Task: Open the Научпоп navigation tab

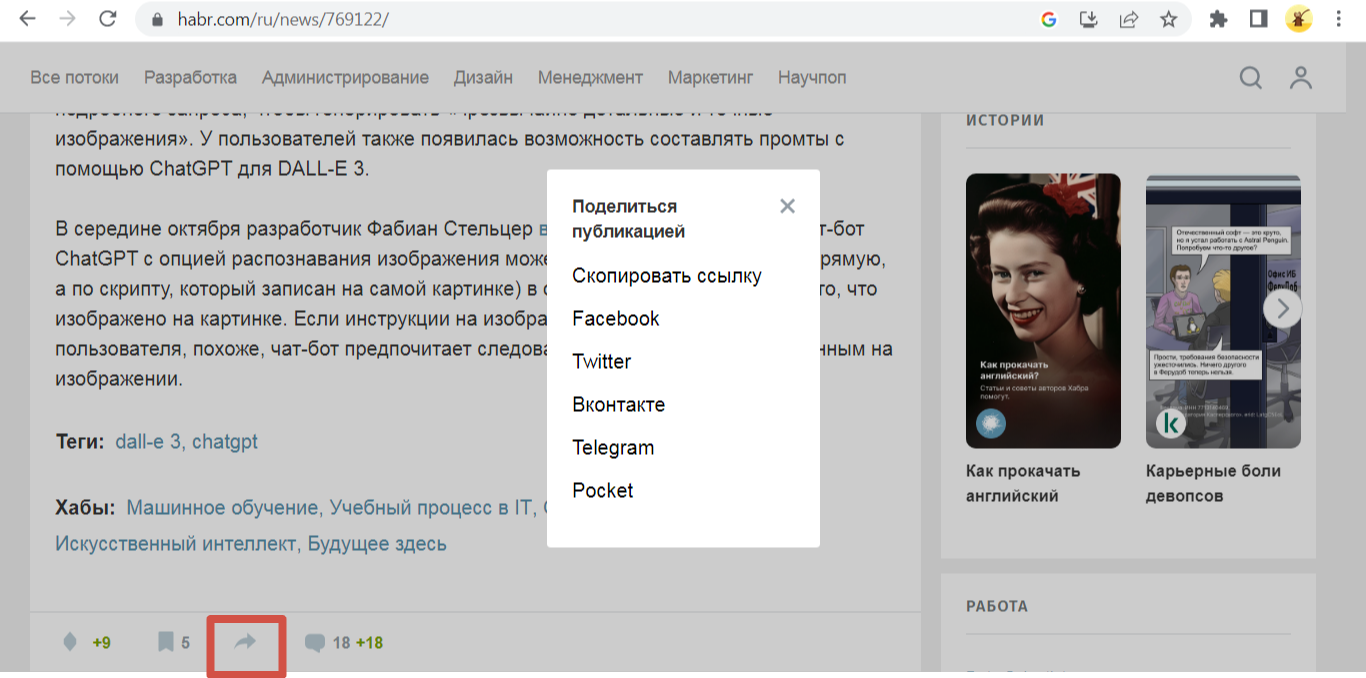Action: point(812,77)
